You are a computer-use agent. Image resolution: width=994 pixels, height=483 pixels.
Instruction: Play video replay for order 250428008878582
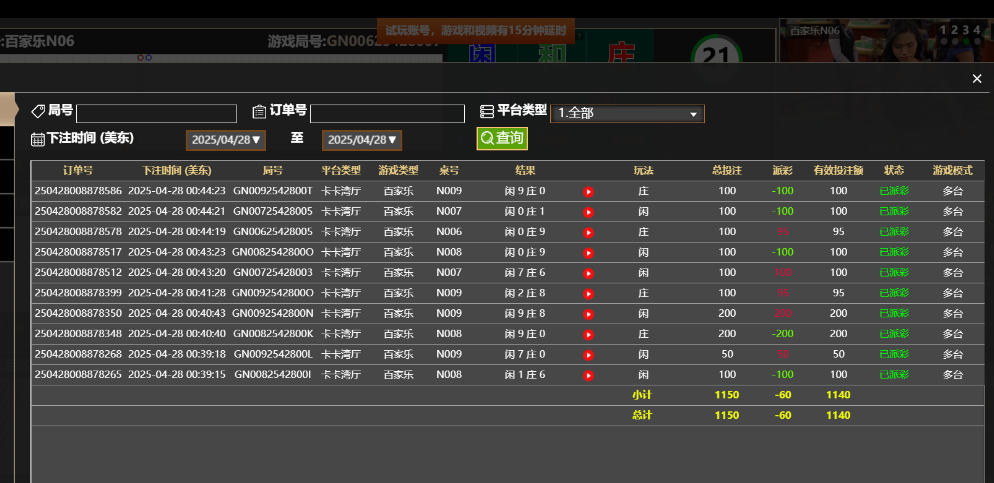588,212
